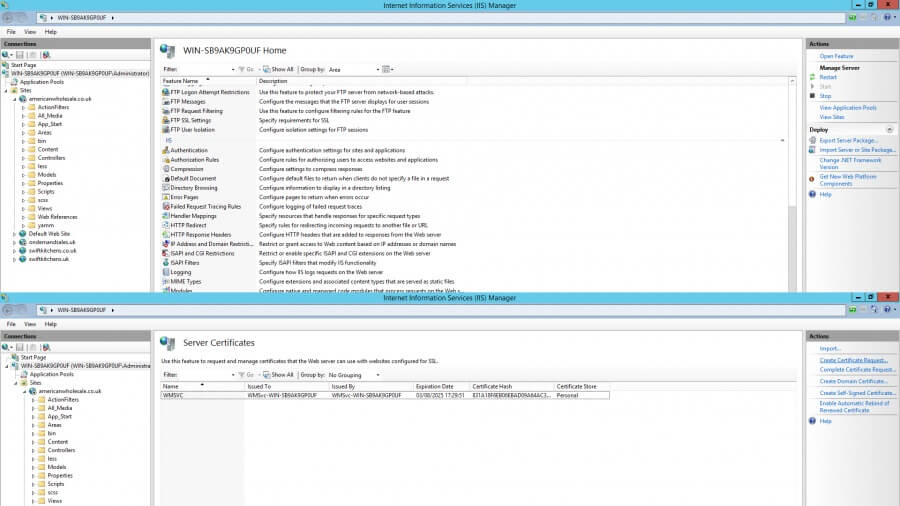Click View Application Pools link

848,108
